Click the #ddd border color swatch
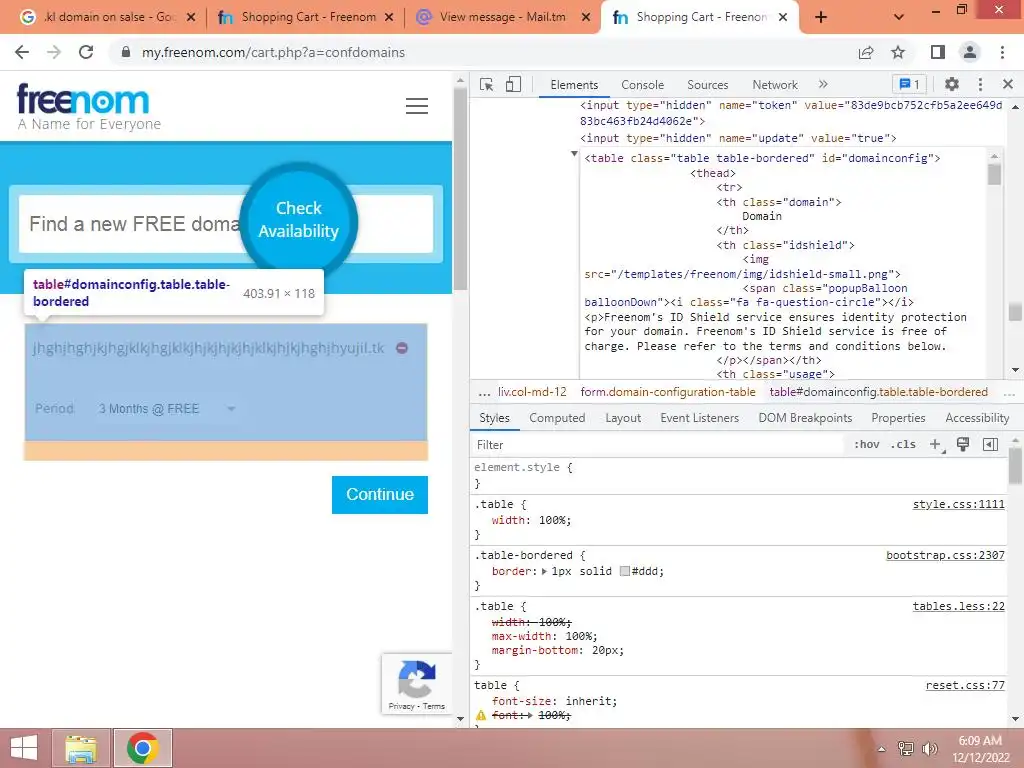This screenshot has height=768, width=1024. coord(624,571)
